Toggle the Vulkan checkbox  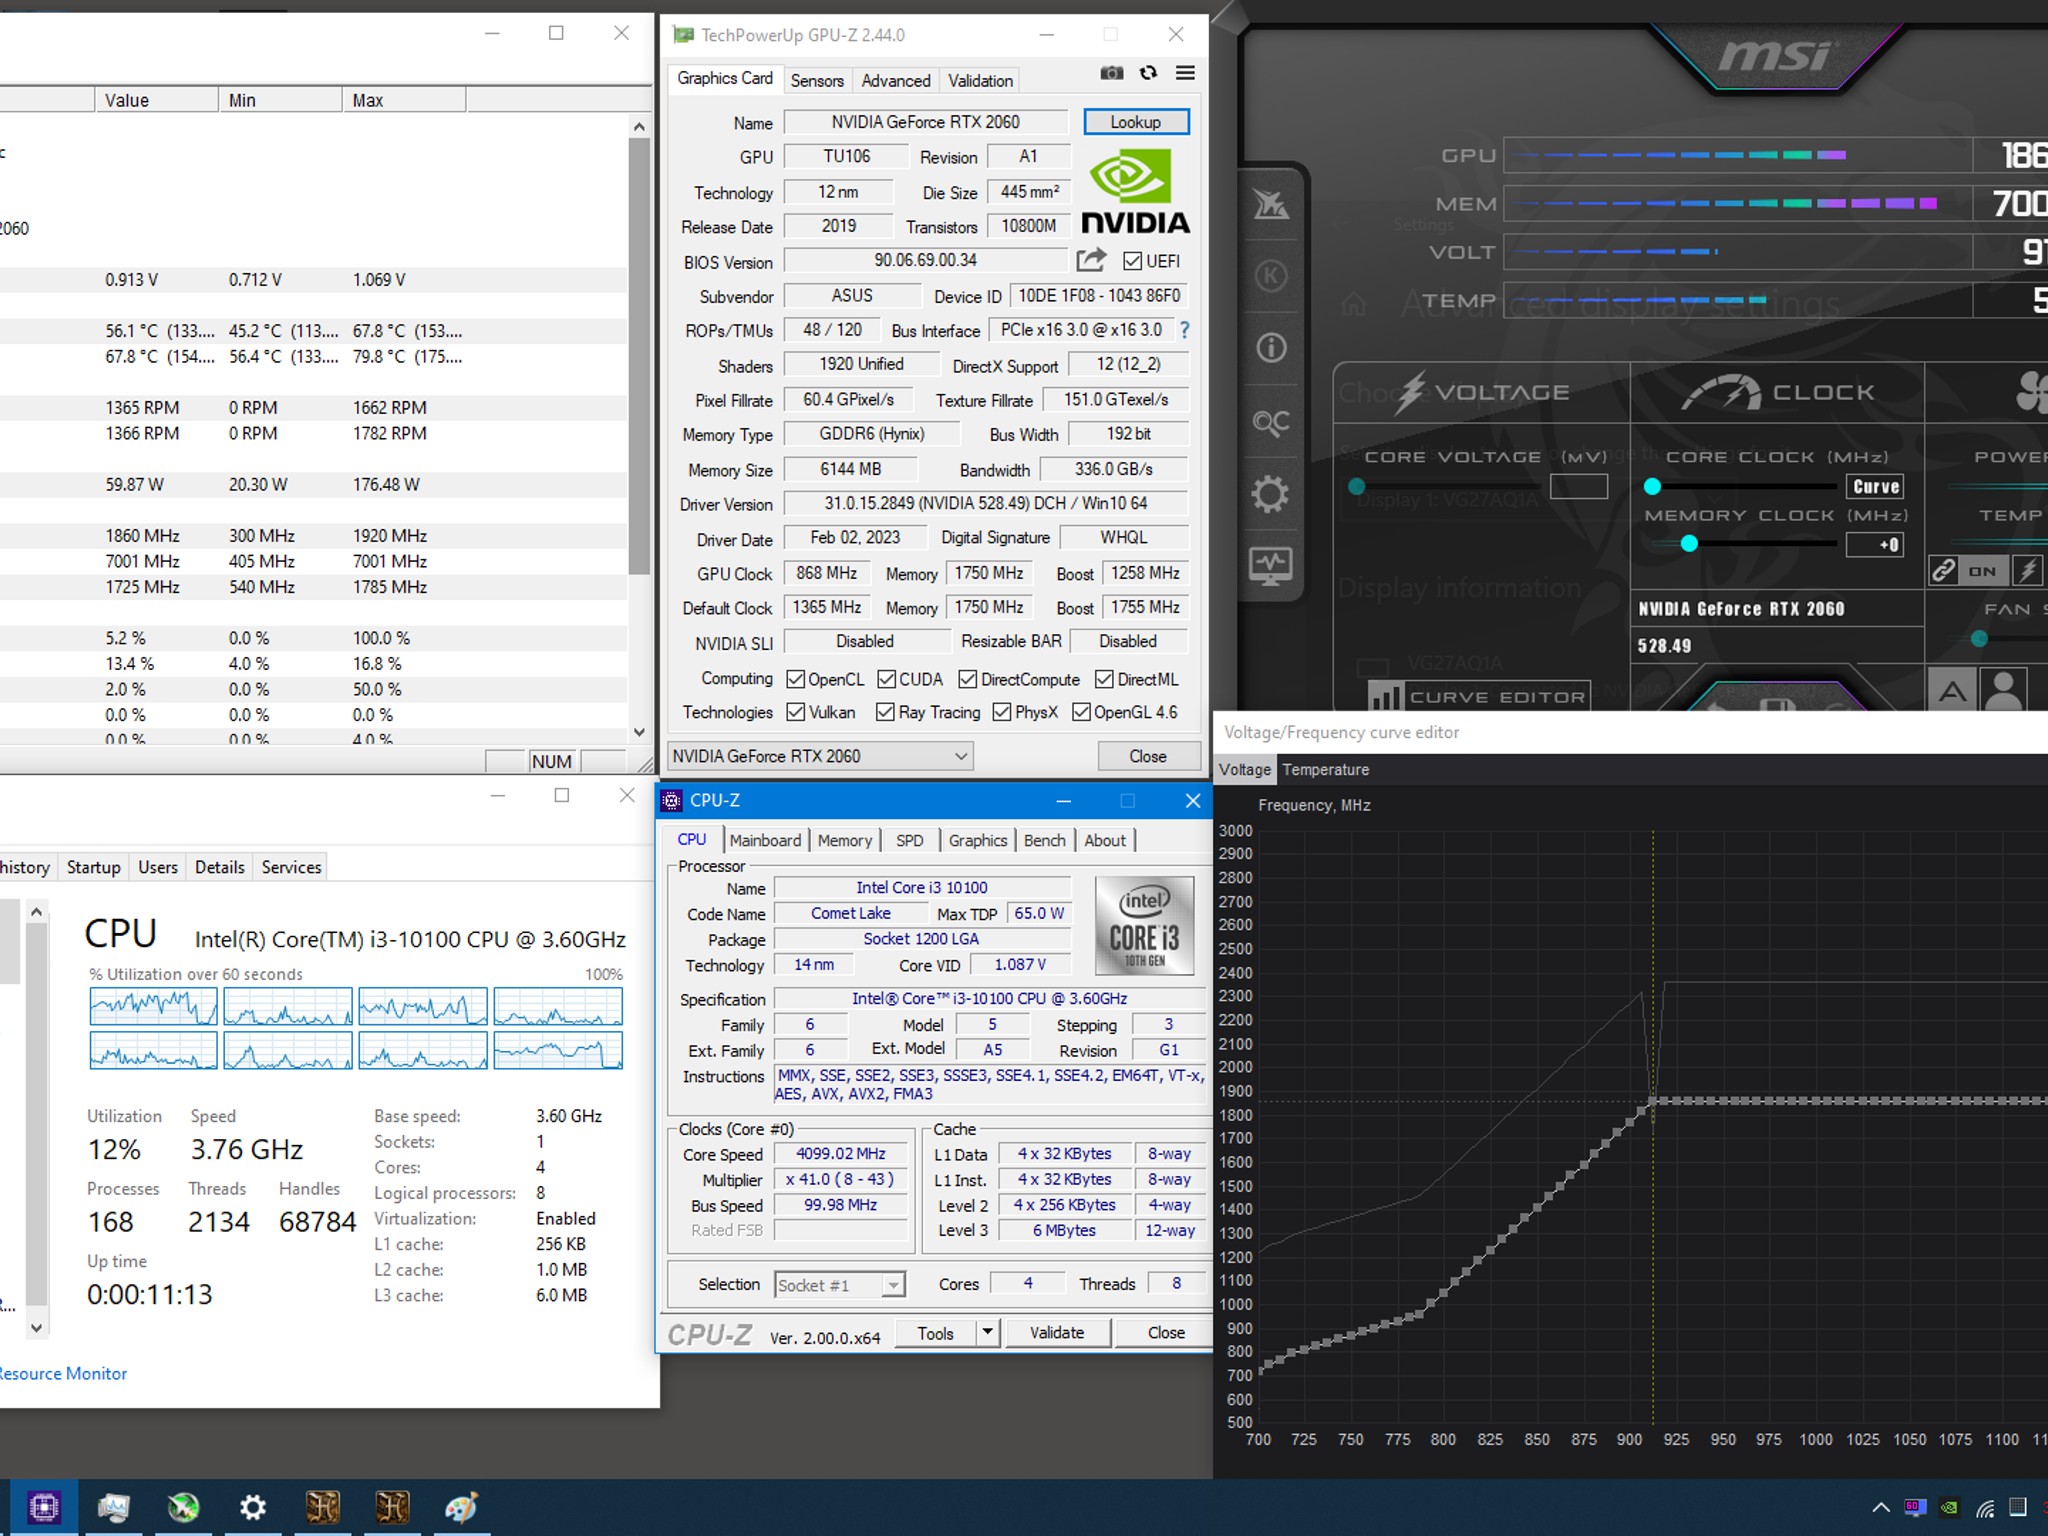click(x=796, y=712)
